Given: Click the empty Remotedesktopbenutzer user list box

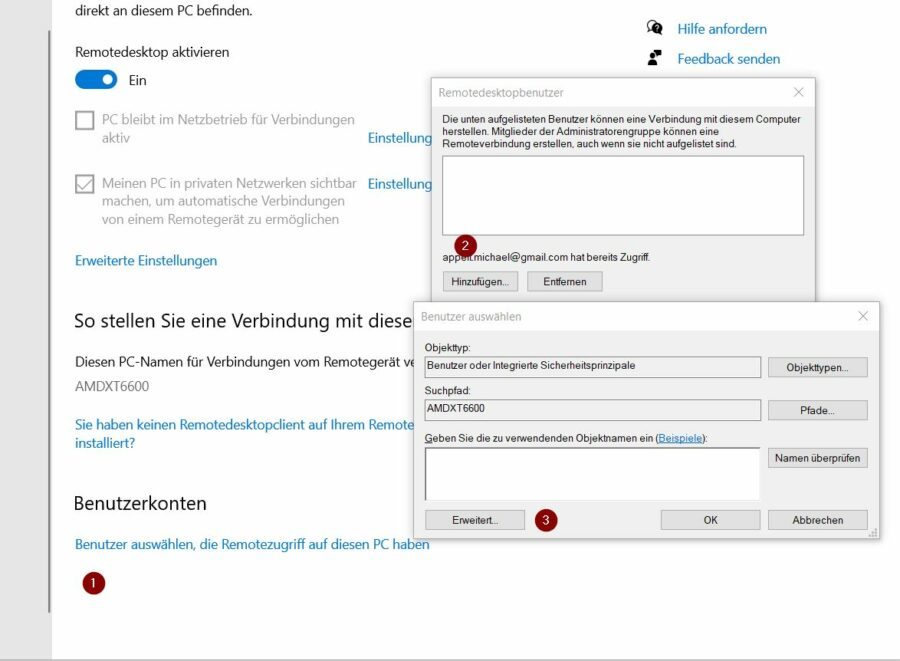Looking at the screenshot, I should point(618,197).
